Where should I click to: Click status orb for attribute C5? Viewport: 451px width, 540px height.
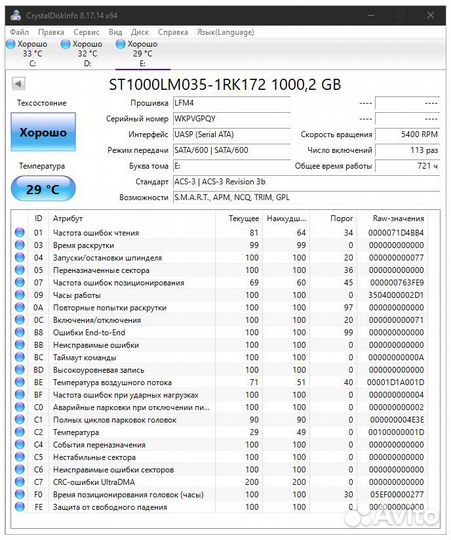[20, 457]
